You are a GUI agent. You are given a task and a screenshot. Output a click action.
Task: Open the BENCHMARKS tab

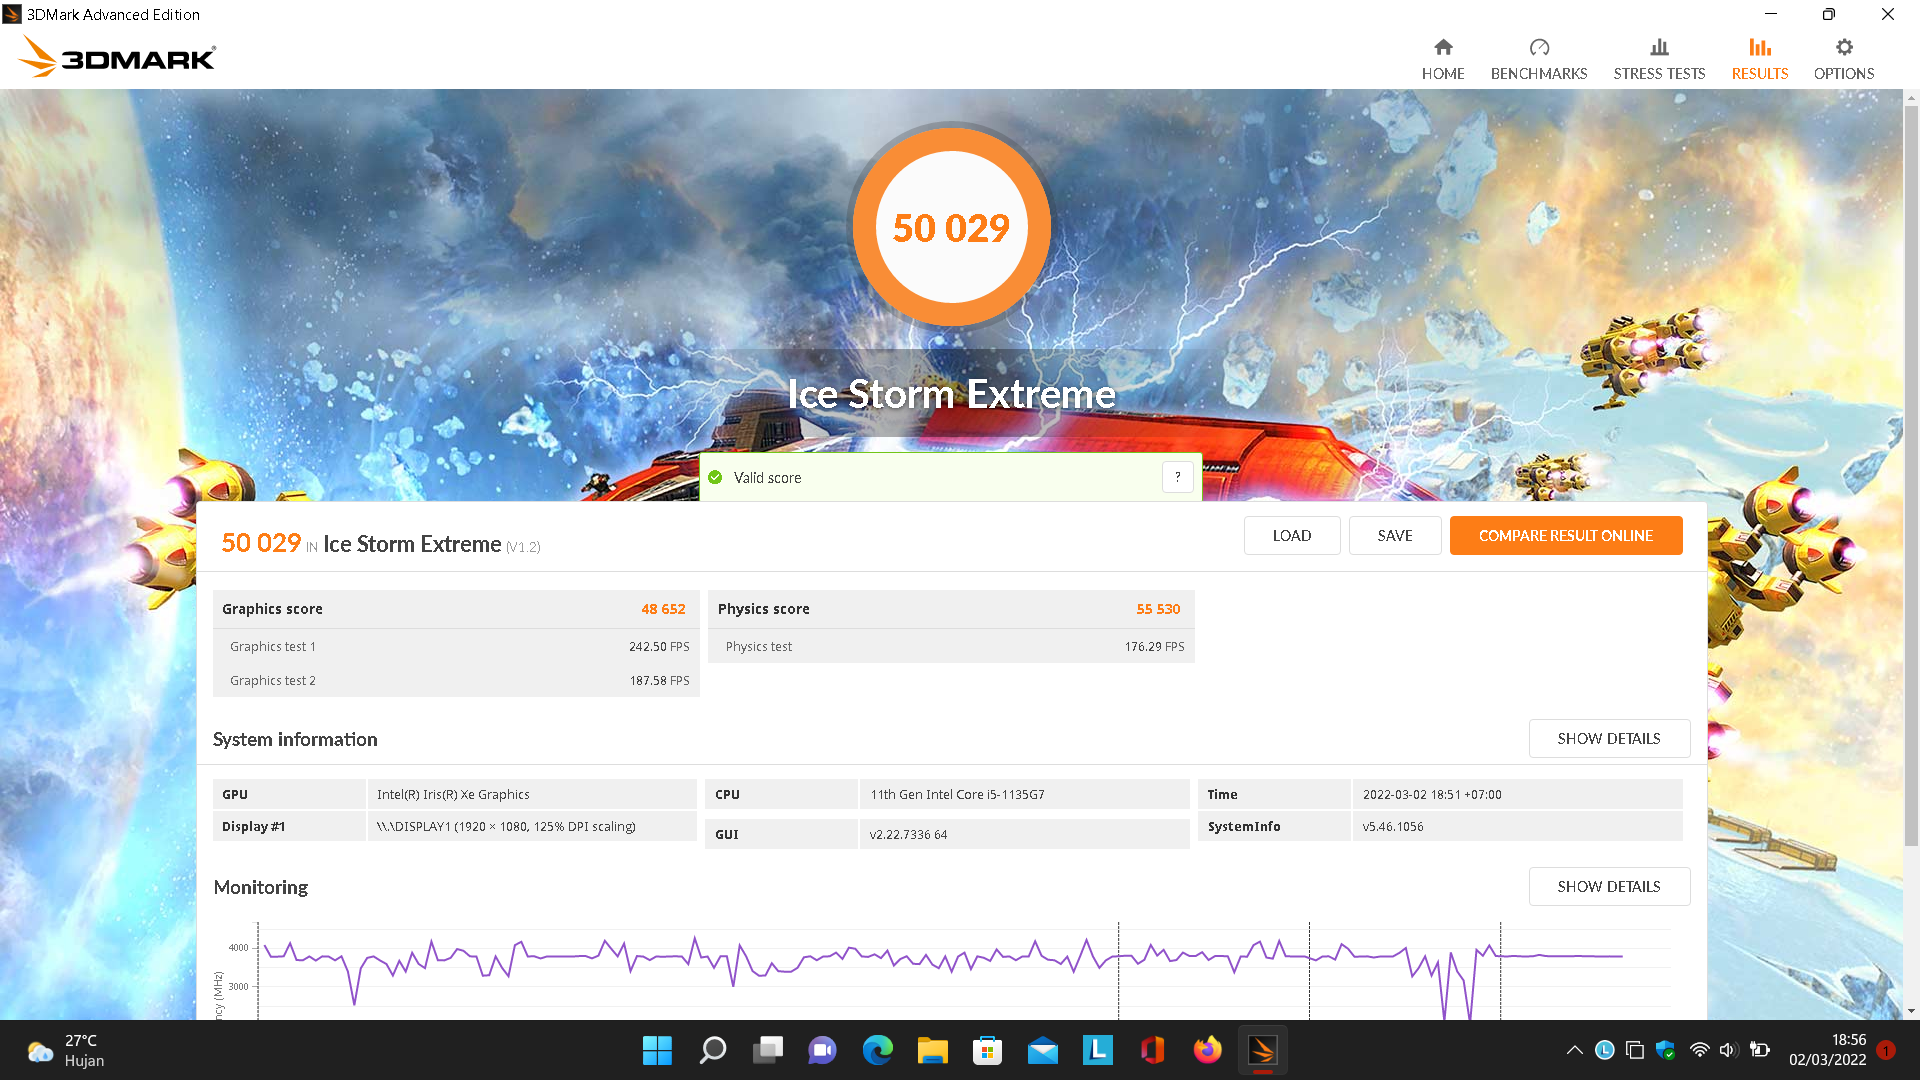(1539, 59)
